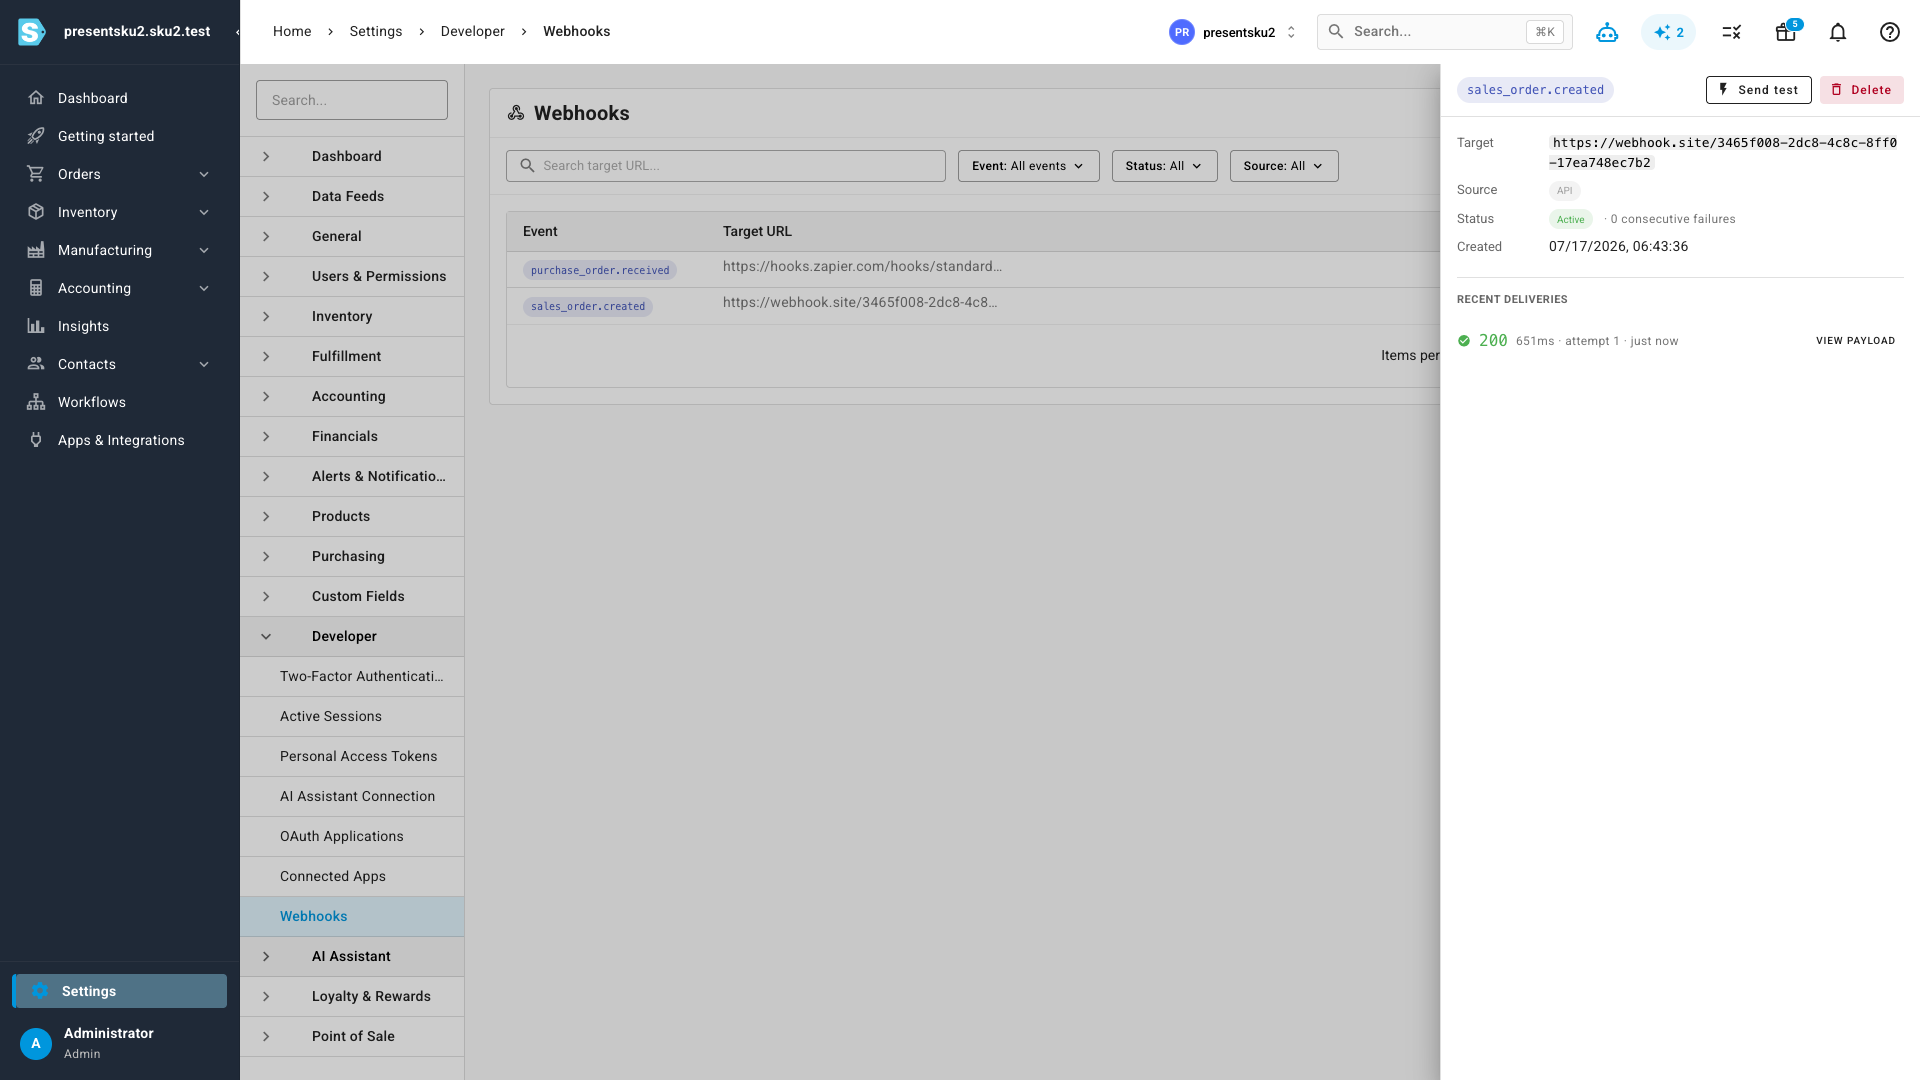This screenshot has width=1920, height=1080.
Task: Click the Getting started rocket icon
Action: pyautogui.click(x=36, y=136)
